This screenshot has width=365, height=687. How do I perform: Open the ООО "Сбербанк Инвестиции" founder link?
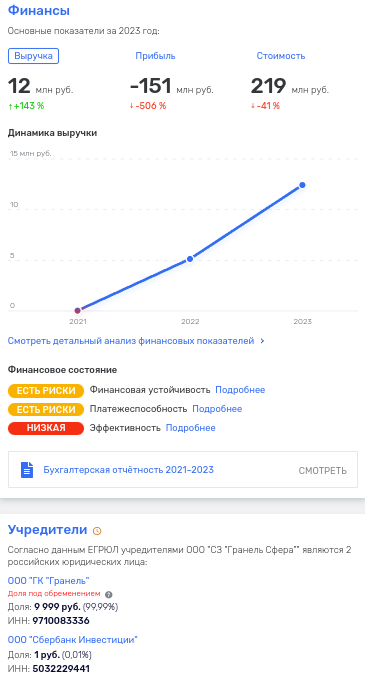[x=73, y=640]
